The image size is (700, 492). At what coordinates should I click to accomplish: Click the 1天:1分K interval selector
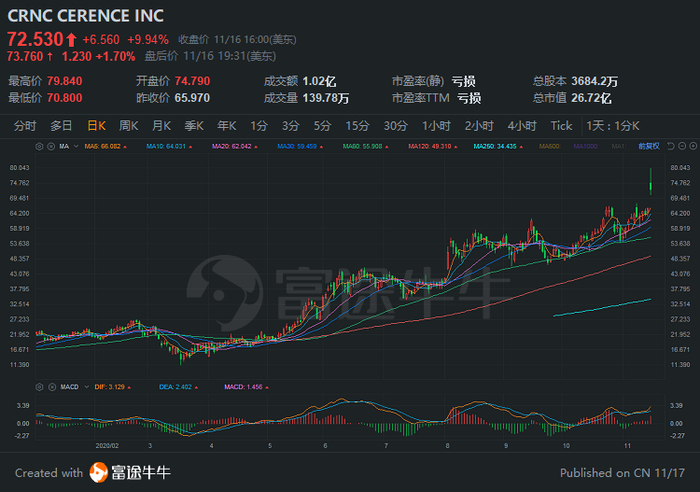pyautogui.click(x=613, y=126)
